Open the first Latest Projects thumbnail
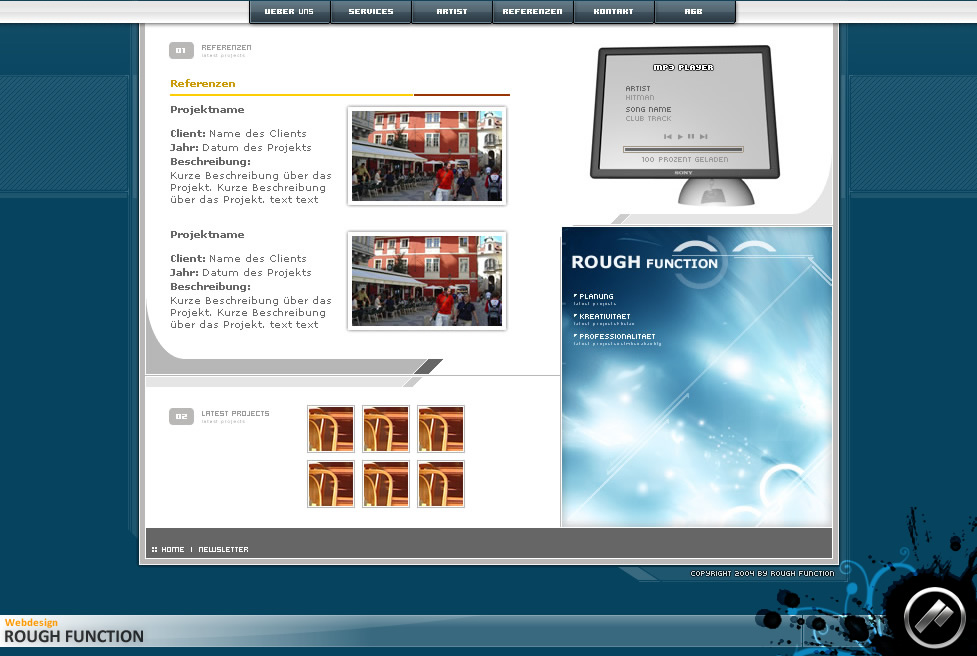Viewport: 977px width, 656px height. click(x=331, y=429)
